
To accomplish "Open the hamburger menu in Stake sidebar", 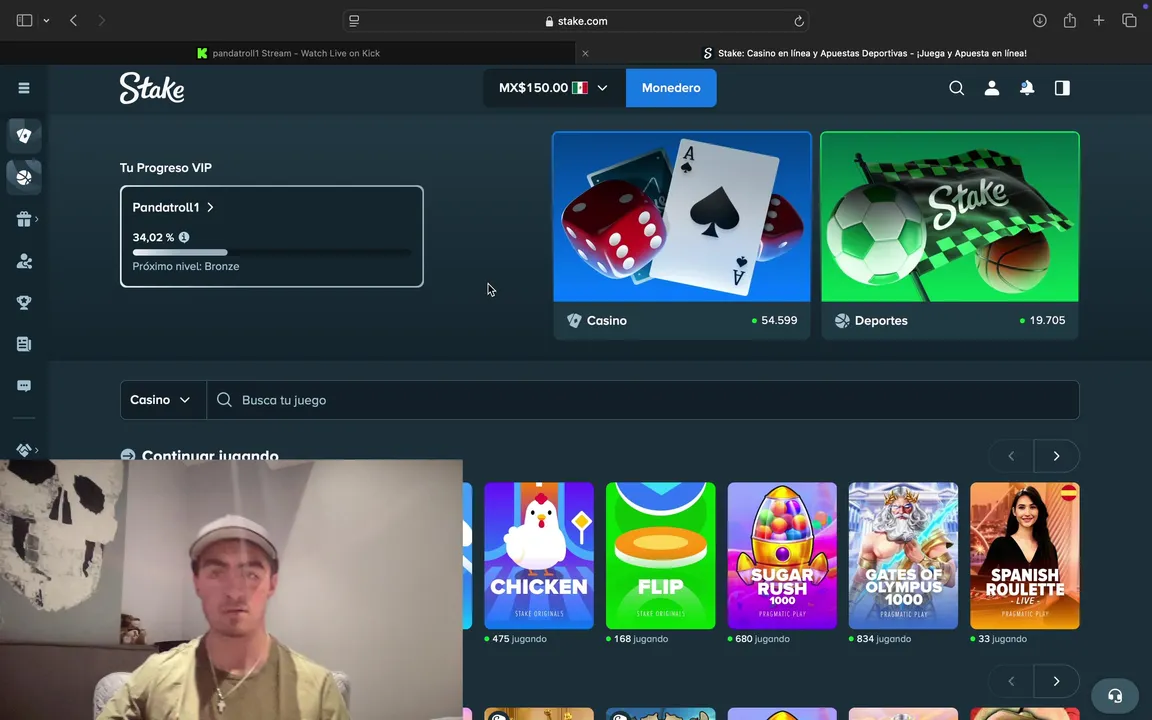I will 24,88.
